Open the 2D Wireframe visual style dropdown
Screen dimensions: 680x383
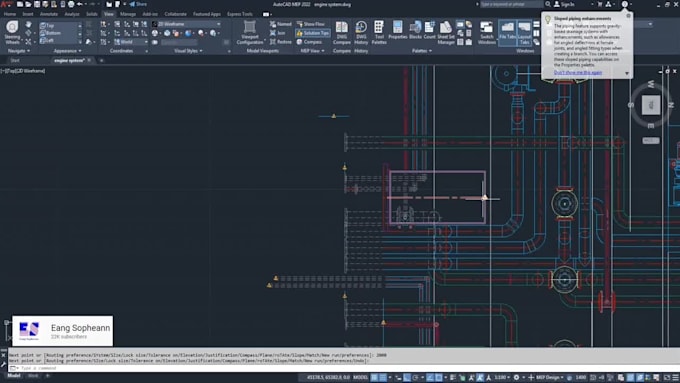click(x=187, y=24)
